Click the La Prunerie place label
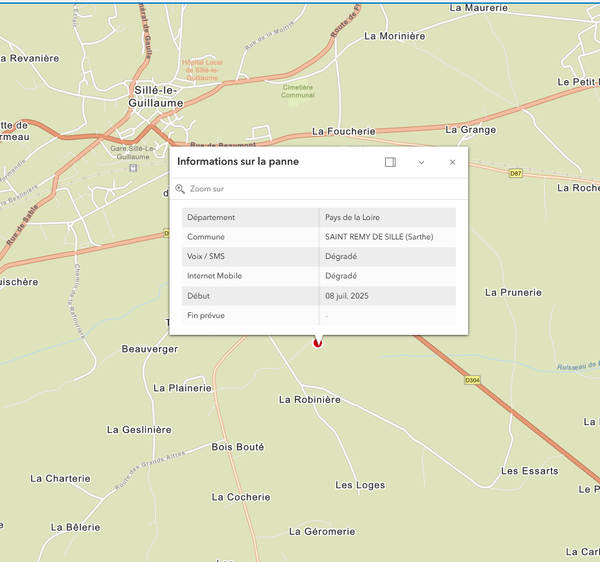 [x=514, y=292]
